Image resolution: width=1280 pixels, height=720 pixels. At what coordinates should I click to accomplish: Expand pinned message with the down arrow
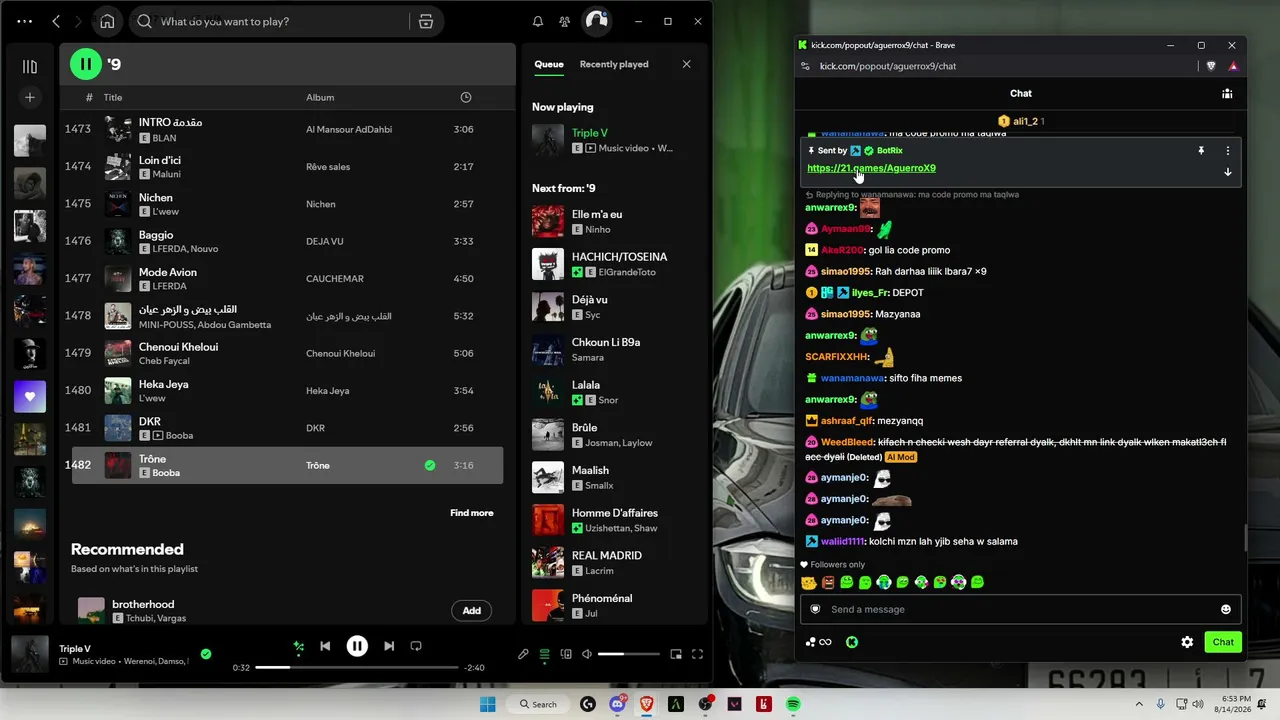1228,172
